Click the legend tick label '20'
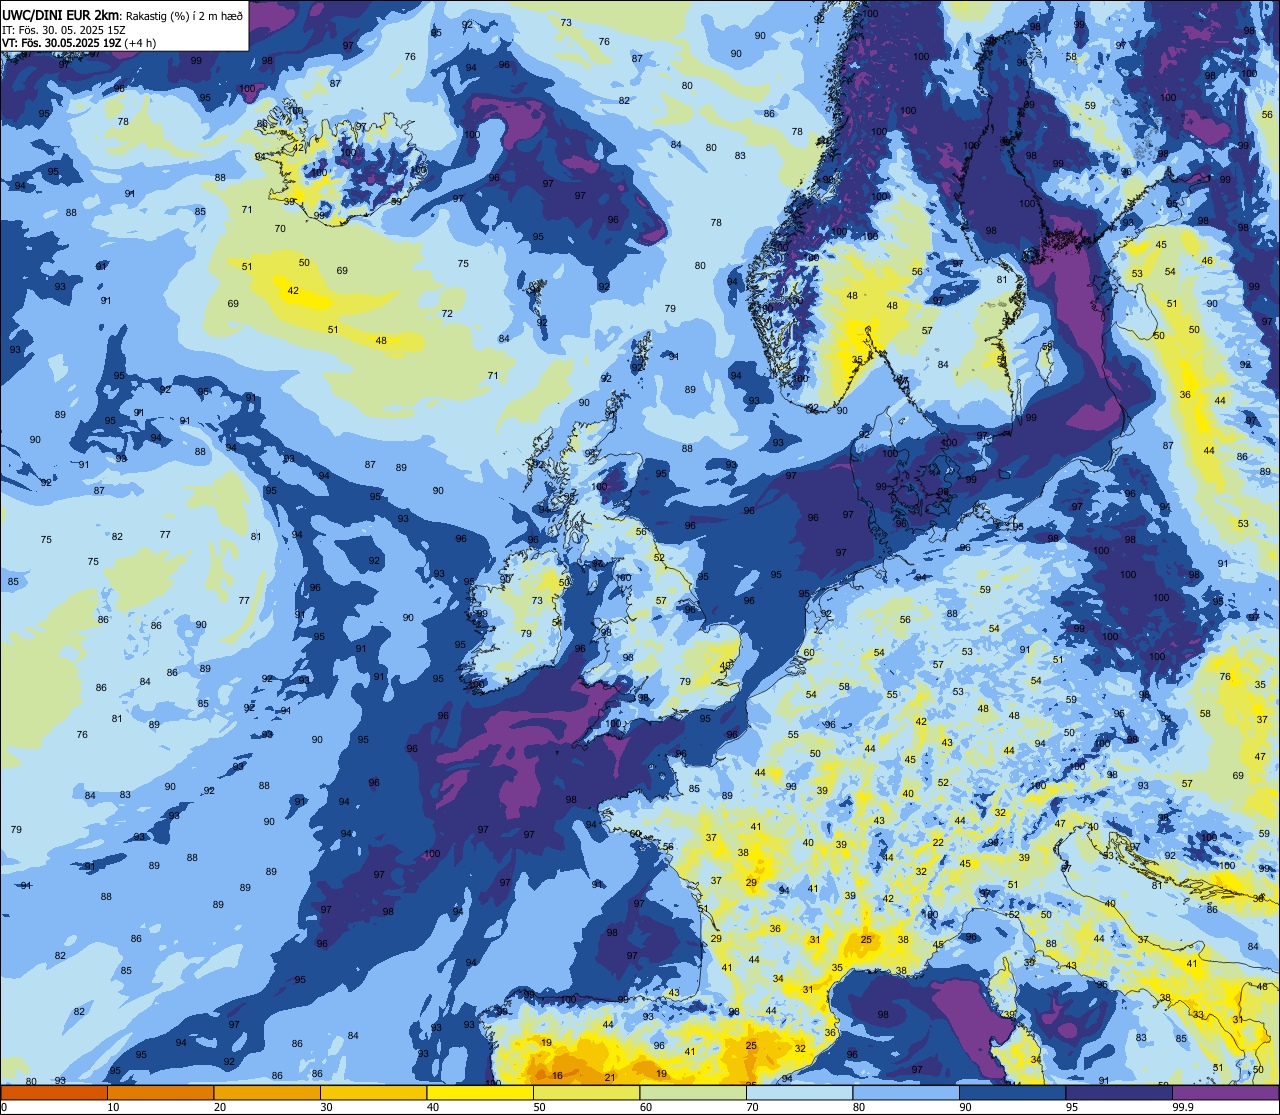 (220, 1107)
